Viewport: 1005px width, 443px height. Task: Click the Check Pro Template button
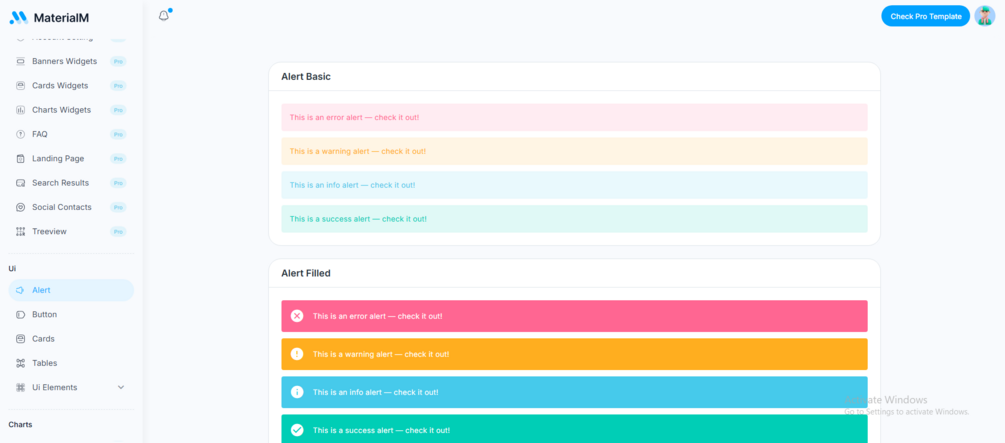coord(925,16)
